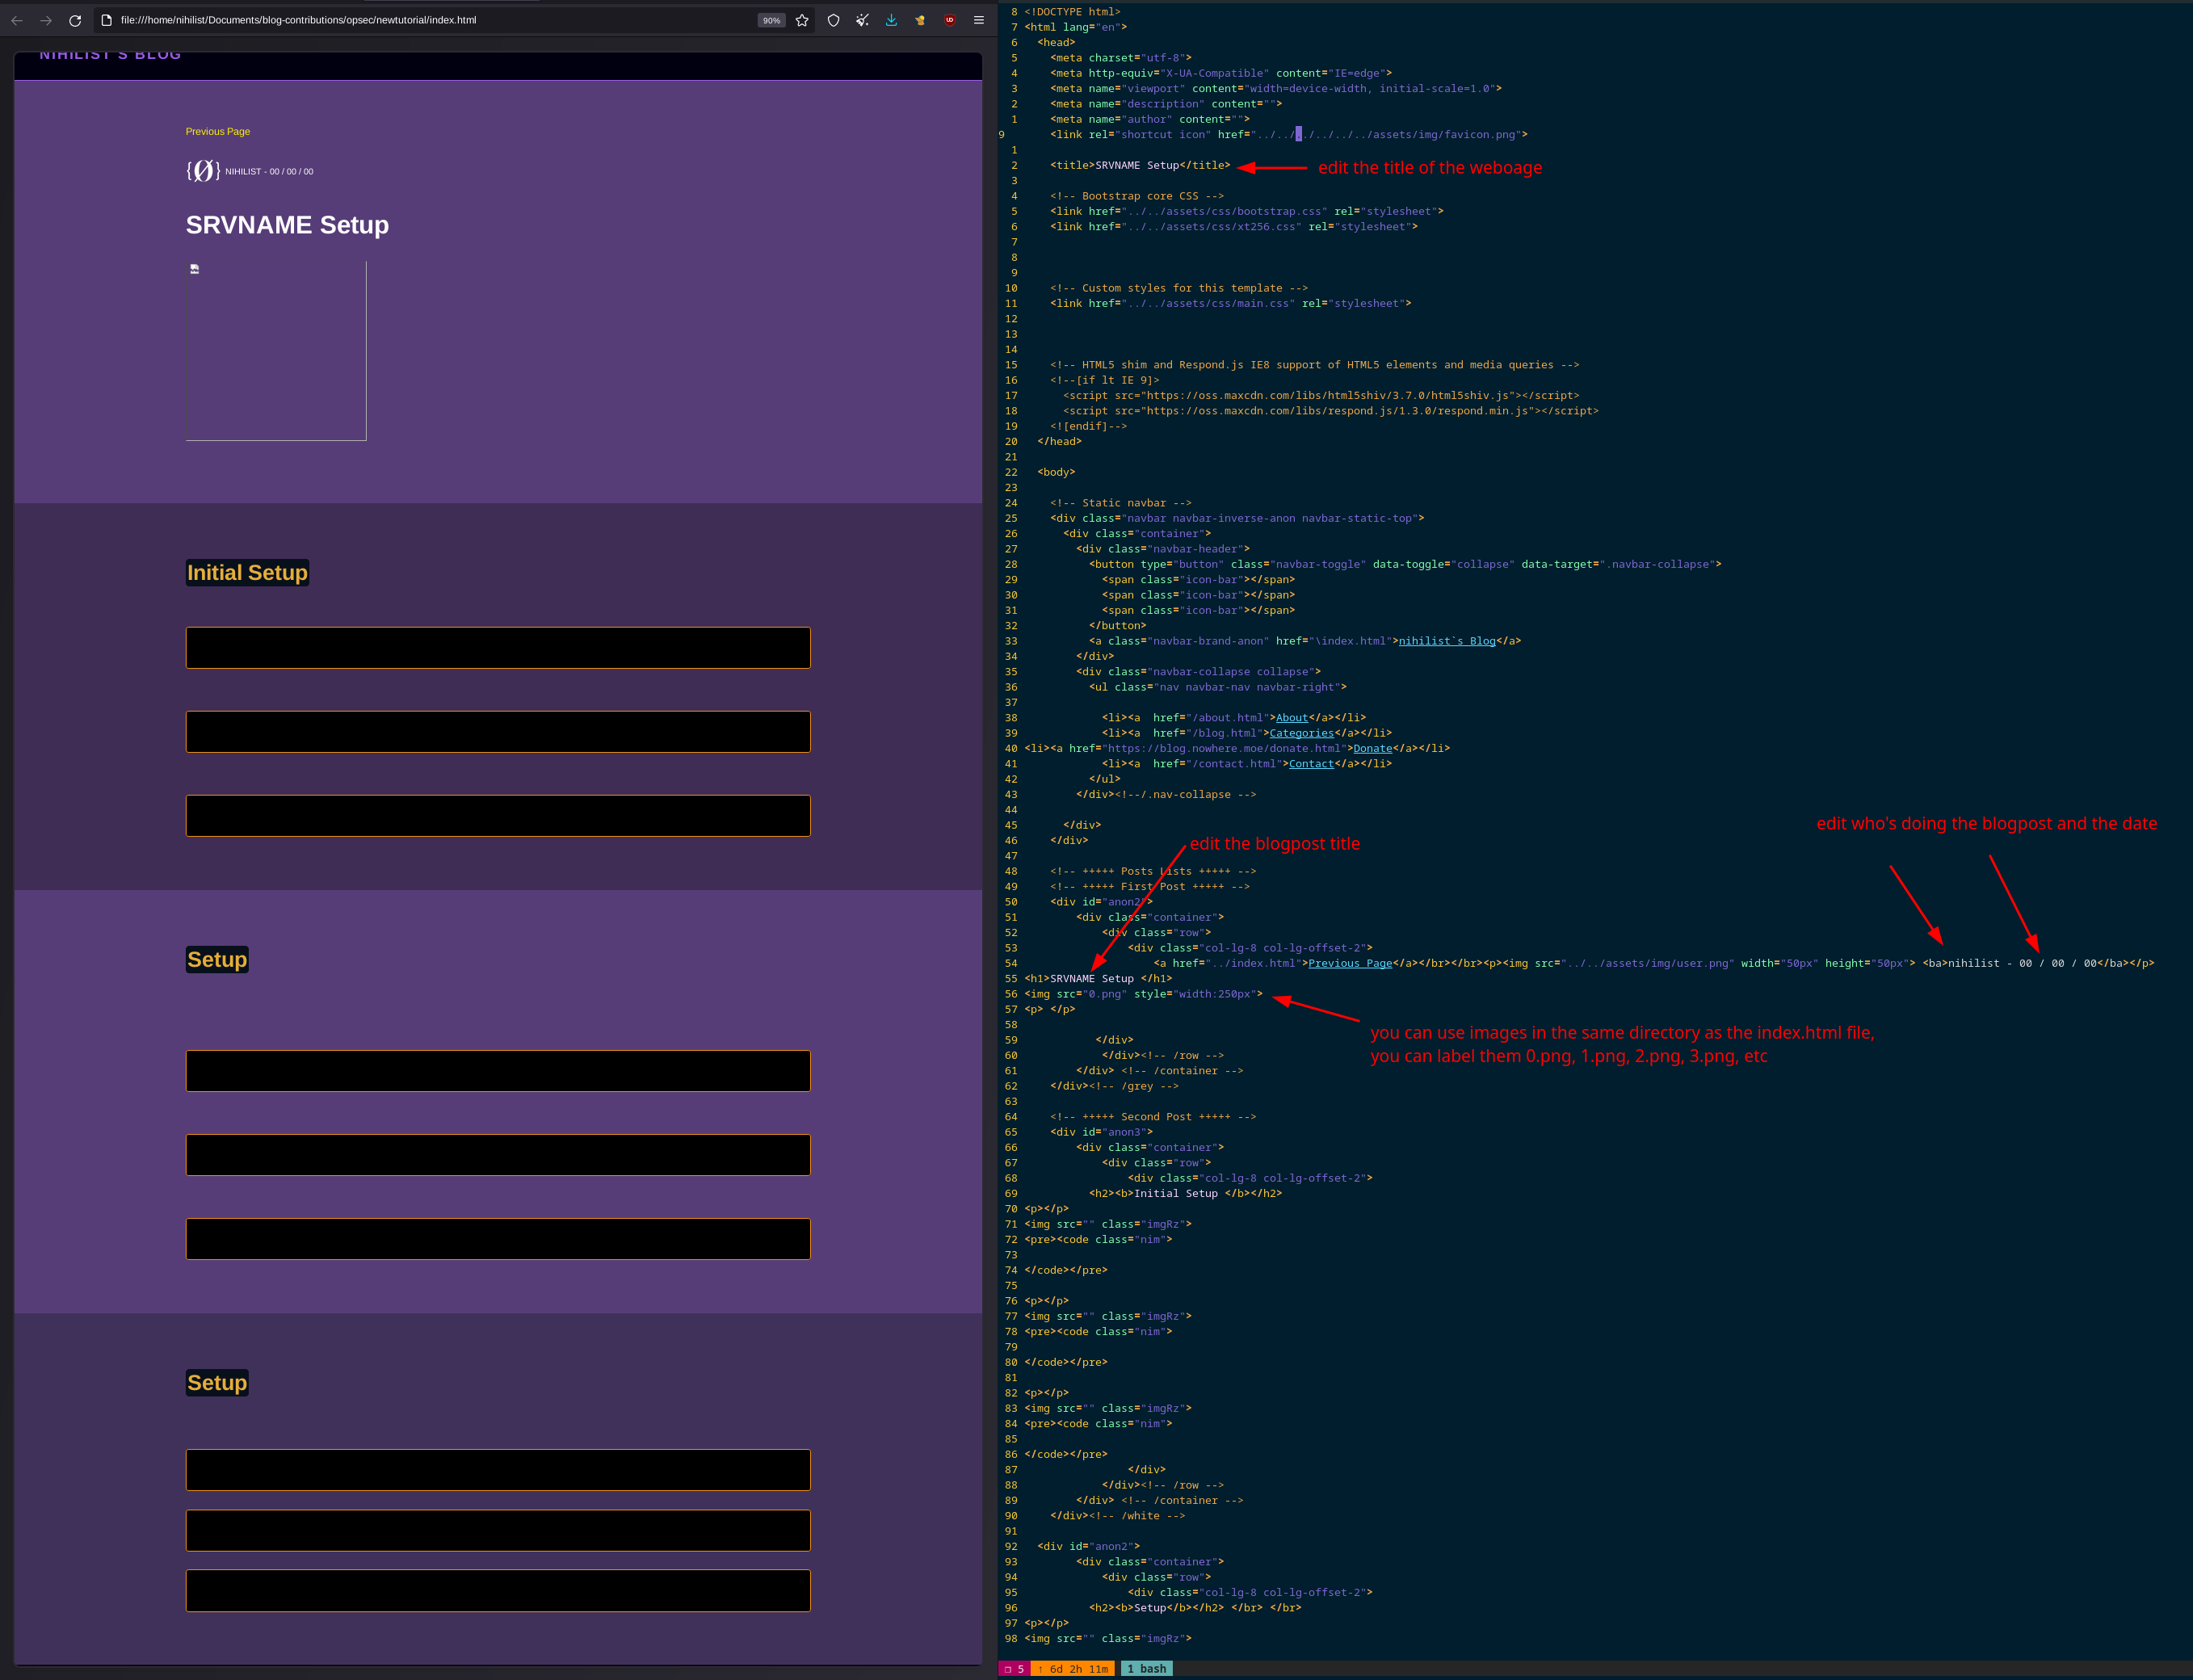Click nihilist`s Blog link in the editor code

[x=1447, y=641]
